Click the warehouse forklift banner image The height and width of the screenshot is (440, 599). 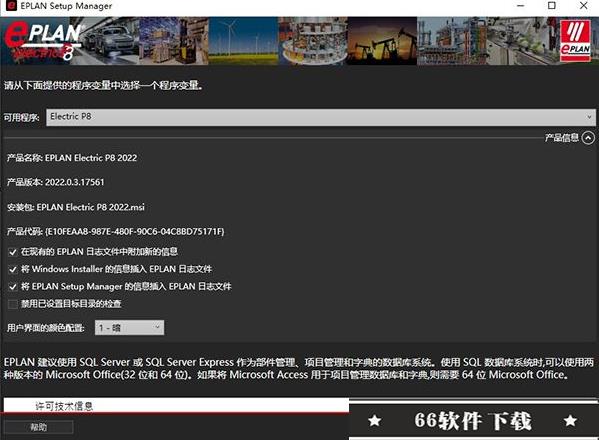click(x=174, y=40)
